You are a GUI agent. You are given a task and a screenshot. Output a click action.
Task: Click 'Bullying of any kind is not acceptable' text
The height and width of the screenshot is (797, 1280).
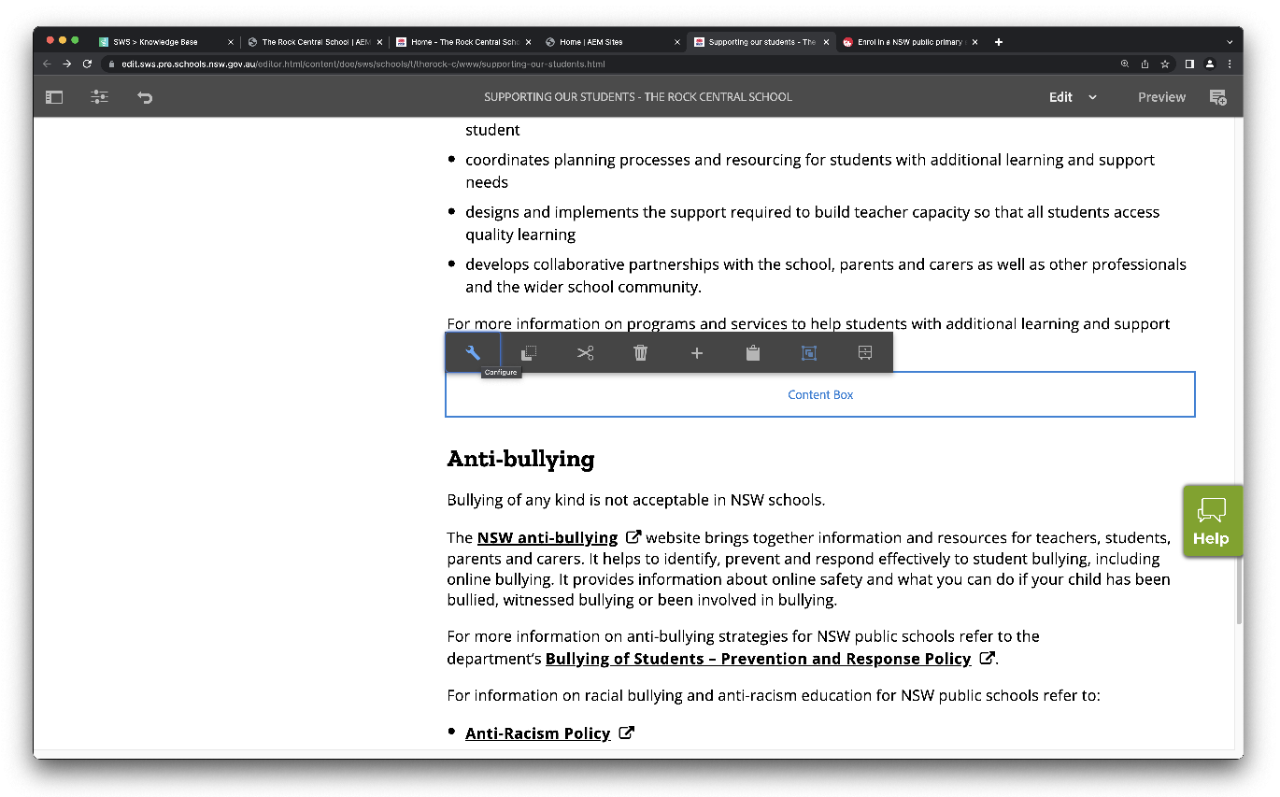click(x=636, y=500)
